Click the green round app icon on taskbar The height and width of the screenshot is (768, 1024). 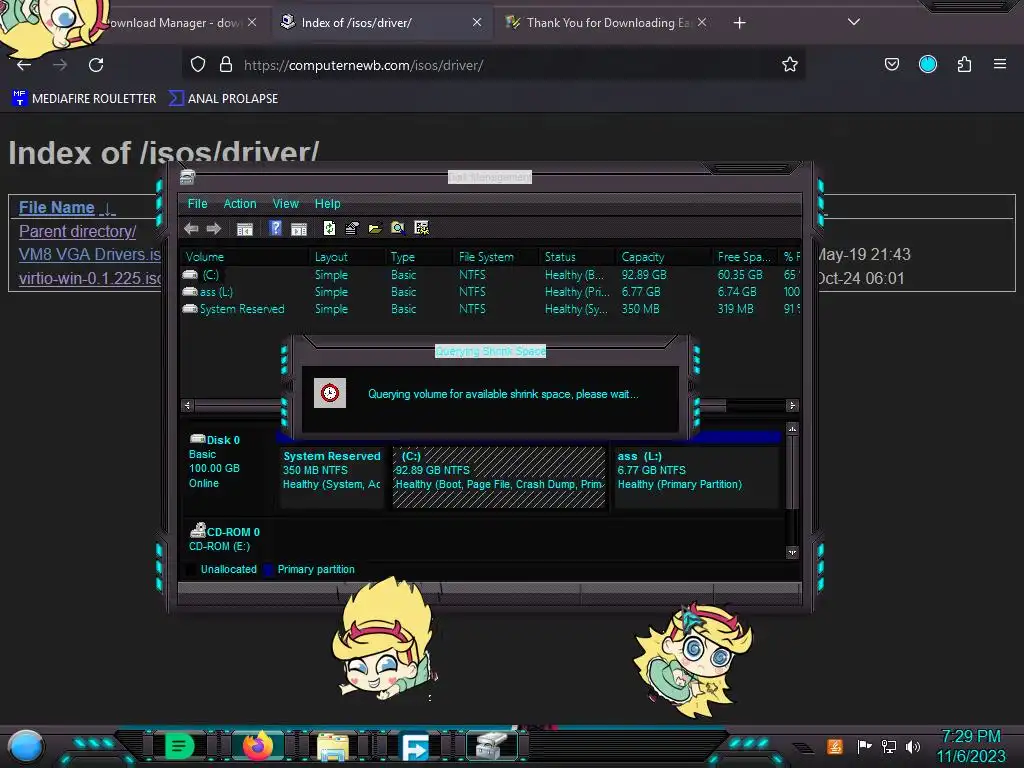coord(180,746)
